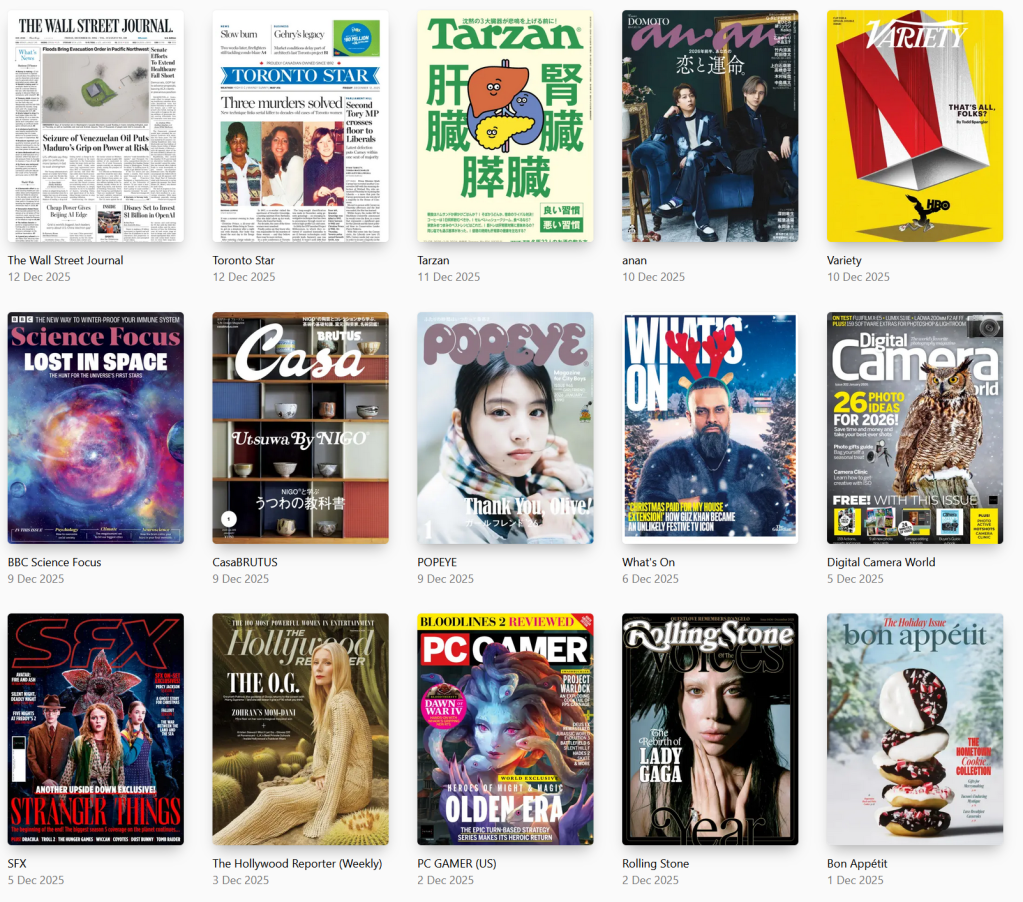1023x902 pixels.
Task: Select the PC Gamer cover thumbnail
Action: point(505,729)
